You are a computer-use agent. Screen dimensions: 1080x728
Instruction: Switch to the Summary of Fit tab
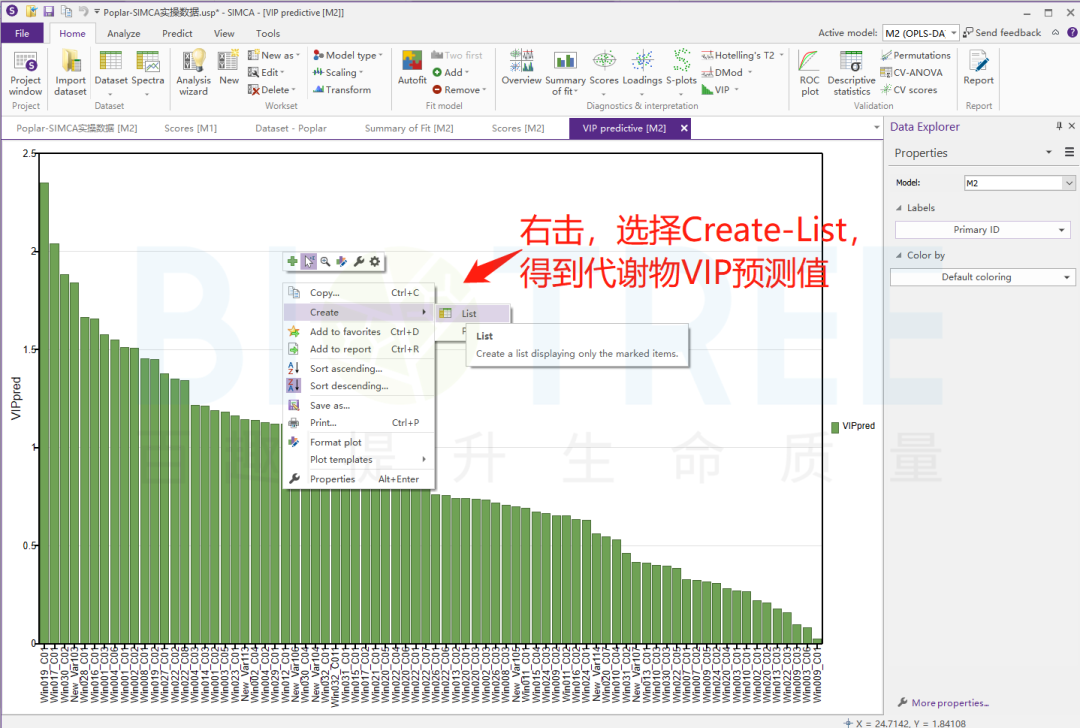408,128
